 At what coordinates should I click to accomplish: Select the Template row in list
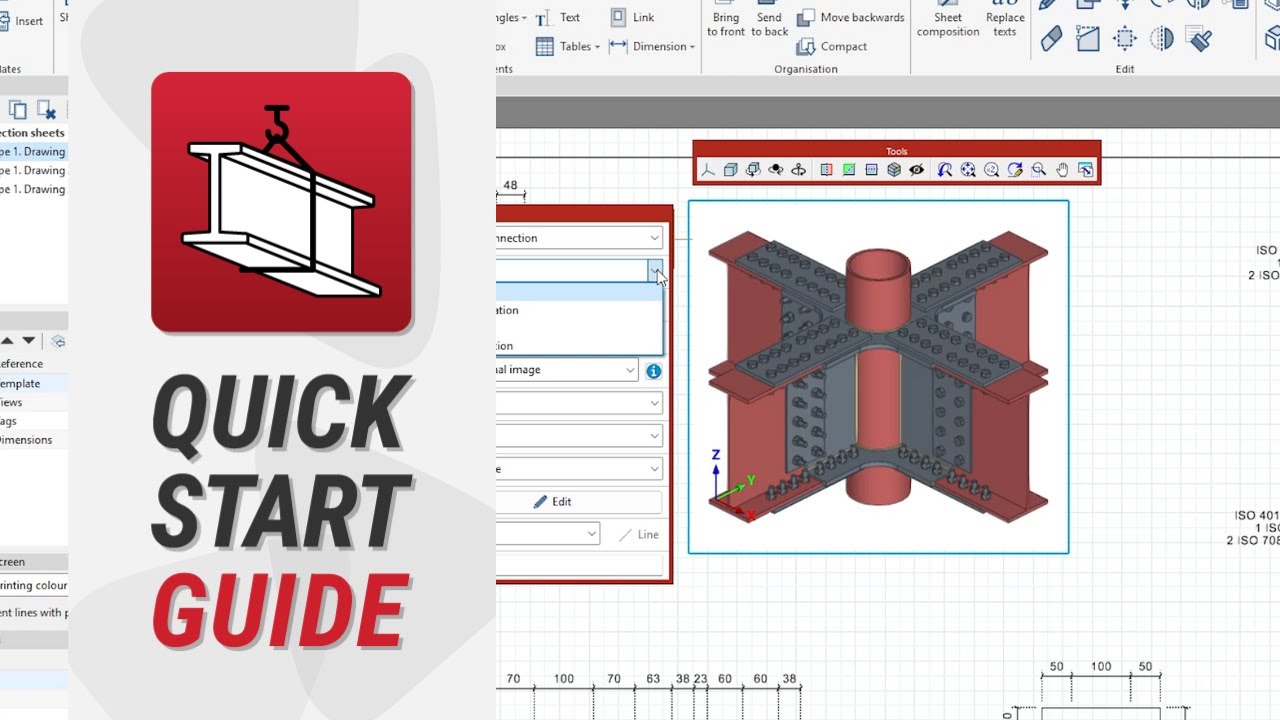click(34, 383)
